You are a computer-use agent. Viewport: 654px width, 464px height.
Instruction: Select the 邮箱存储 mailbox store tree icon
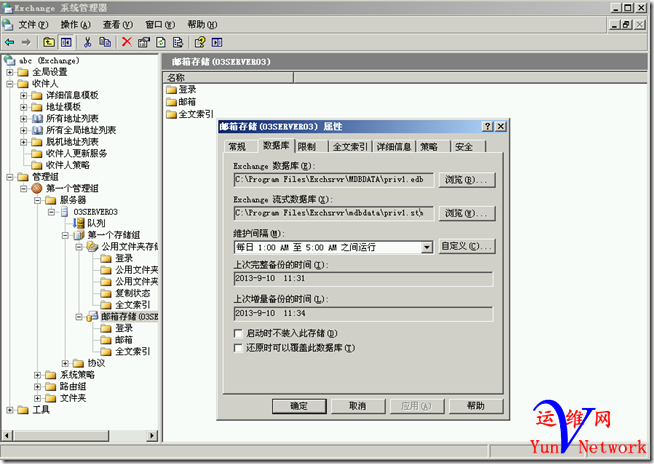coord(92,317)
